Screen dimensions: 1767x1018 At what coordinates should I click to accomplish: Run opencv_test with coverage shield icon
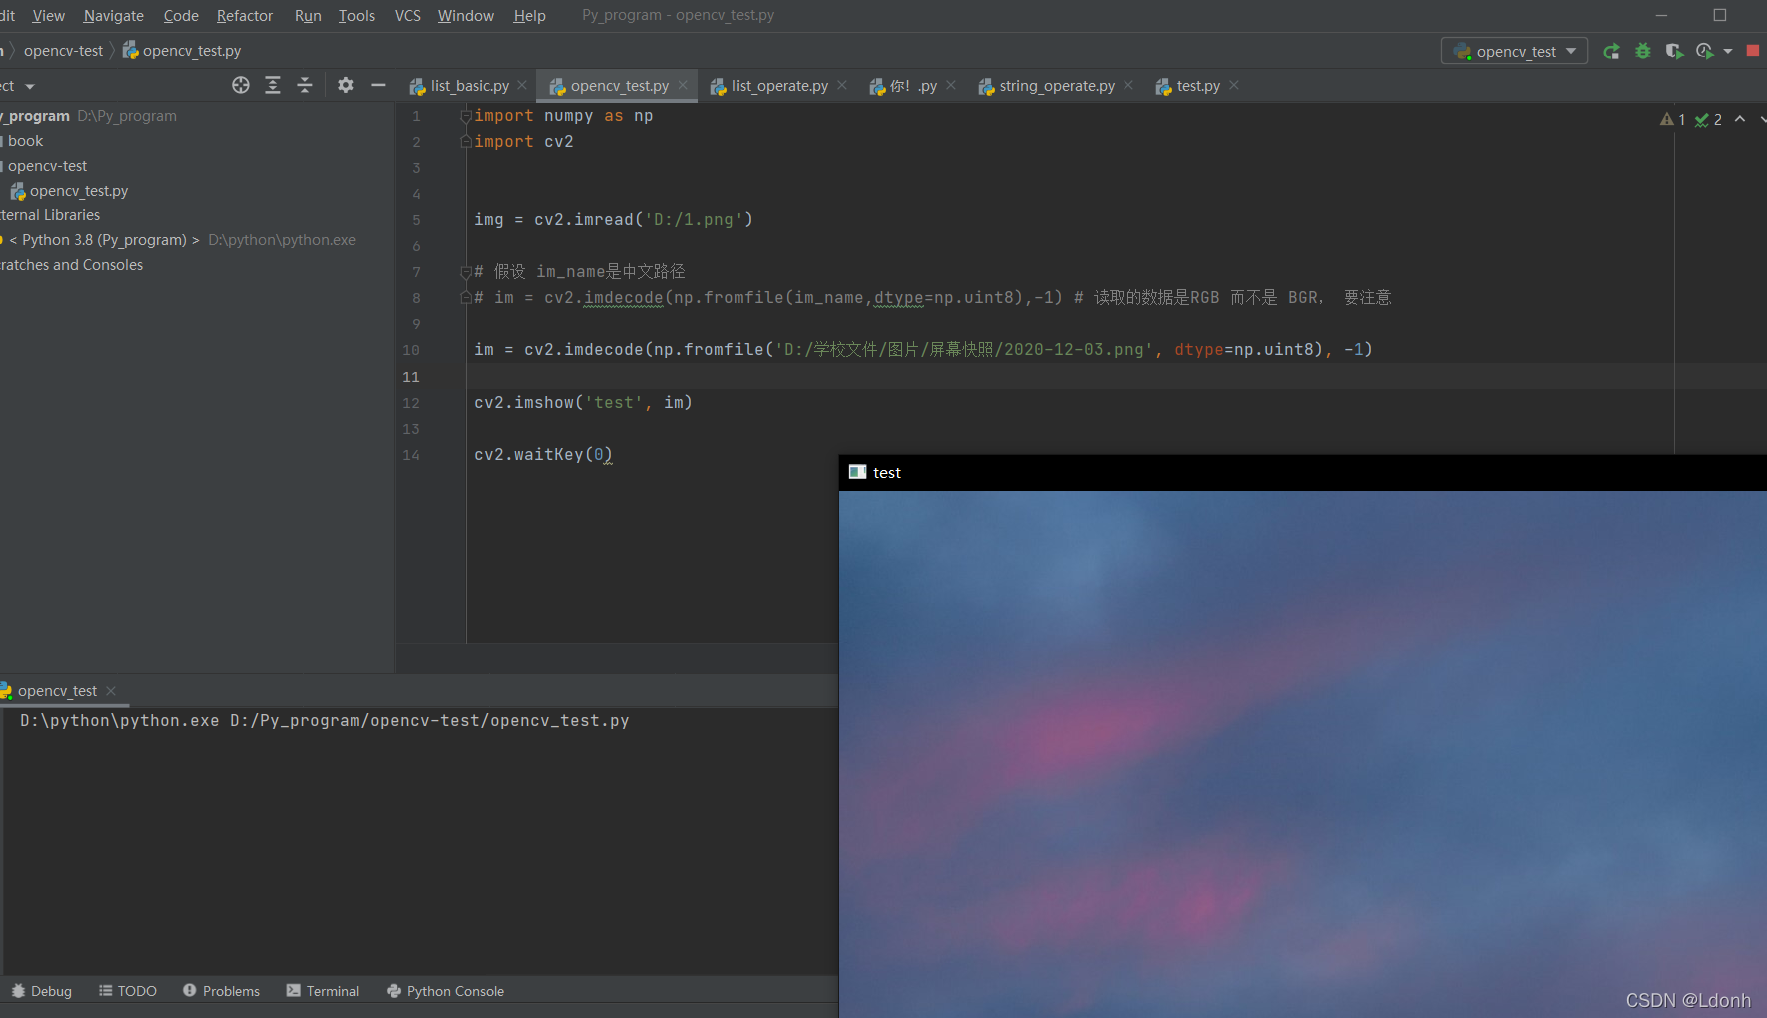pyautogui.click(x=1675, y=50)
